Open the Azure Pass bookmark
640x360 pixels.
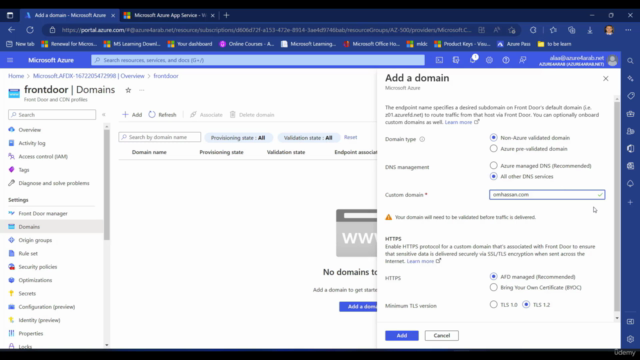(513, 44)
